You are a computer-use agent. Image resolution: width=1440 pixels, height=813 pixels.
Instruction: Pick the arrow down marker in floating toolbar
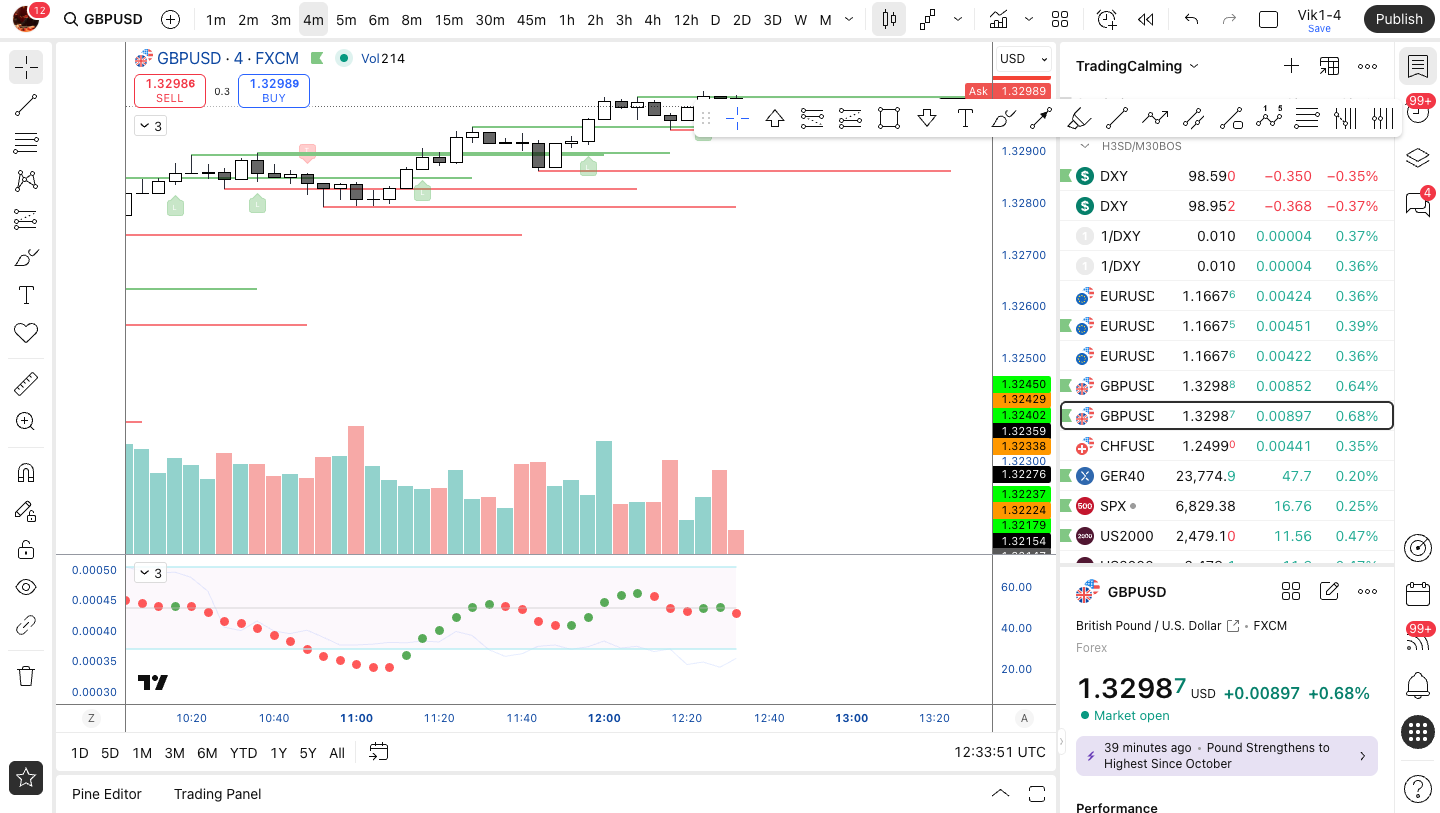927,119
